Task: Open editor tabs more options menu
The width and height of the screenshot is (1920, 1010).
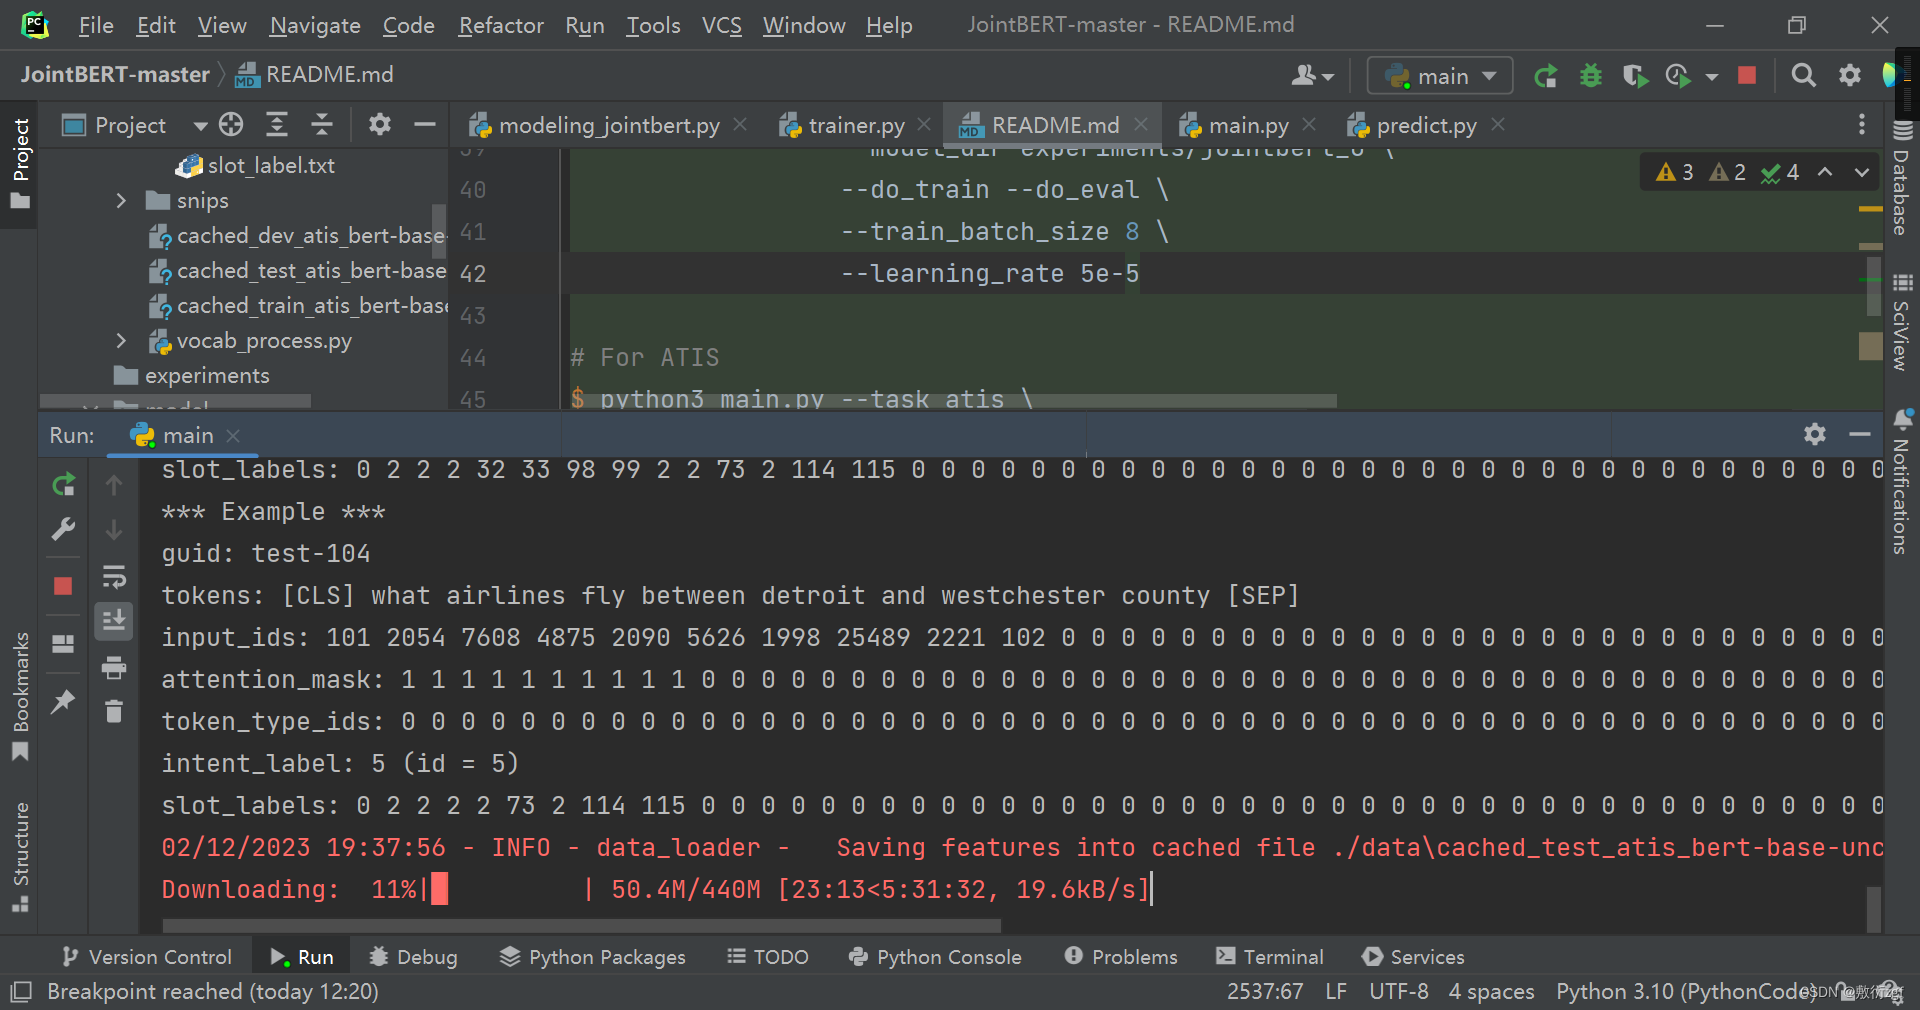Action: click(x=1861, y=124)
